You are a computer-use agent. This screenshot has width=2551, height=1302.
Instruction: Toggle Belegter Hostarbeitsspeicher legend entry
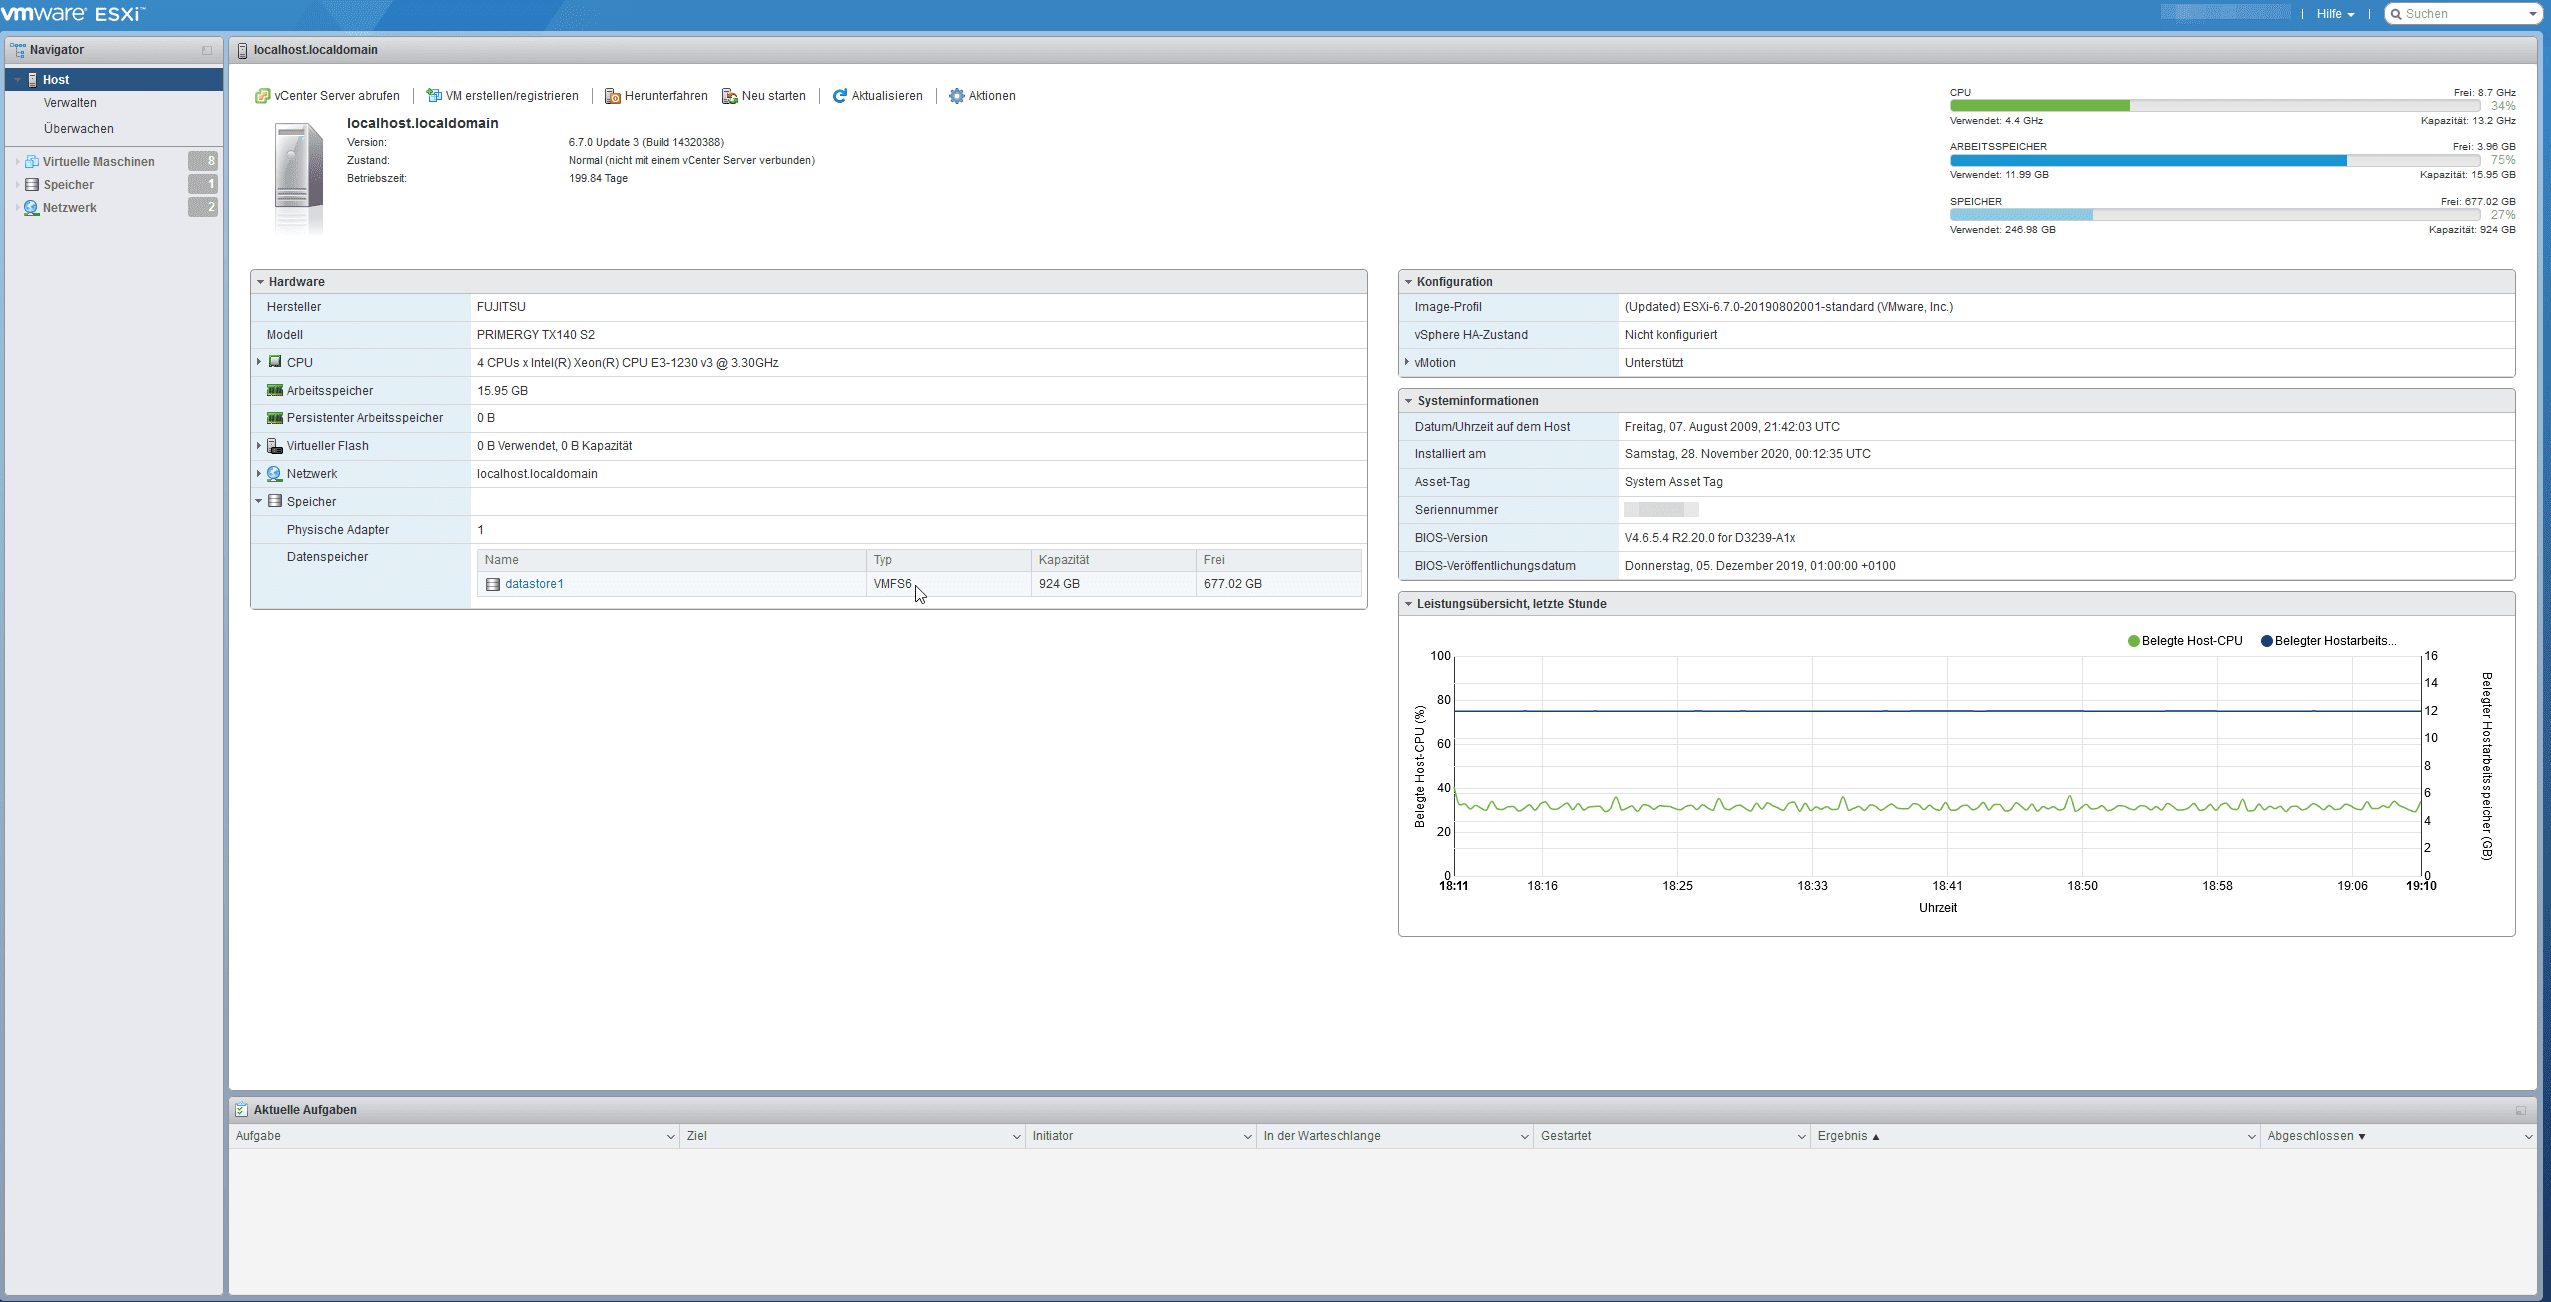coord(2328,641)
